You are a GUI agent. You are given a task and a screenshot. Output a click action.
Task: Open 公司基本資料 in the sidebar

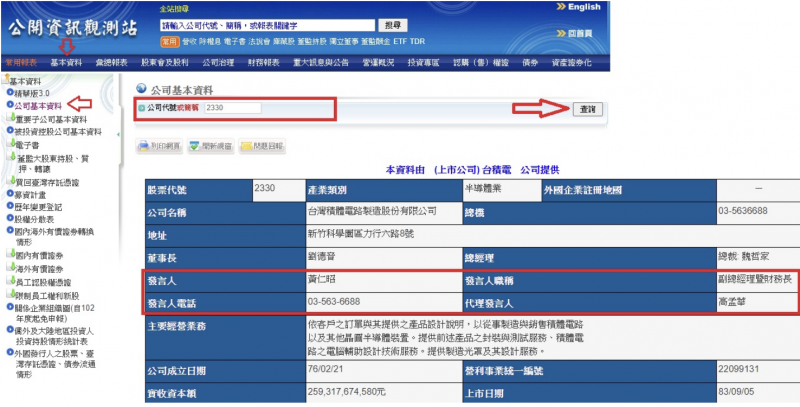tap(38, 106)
